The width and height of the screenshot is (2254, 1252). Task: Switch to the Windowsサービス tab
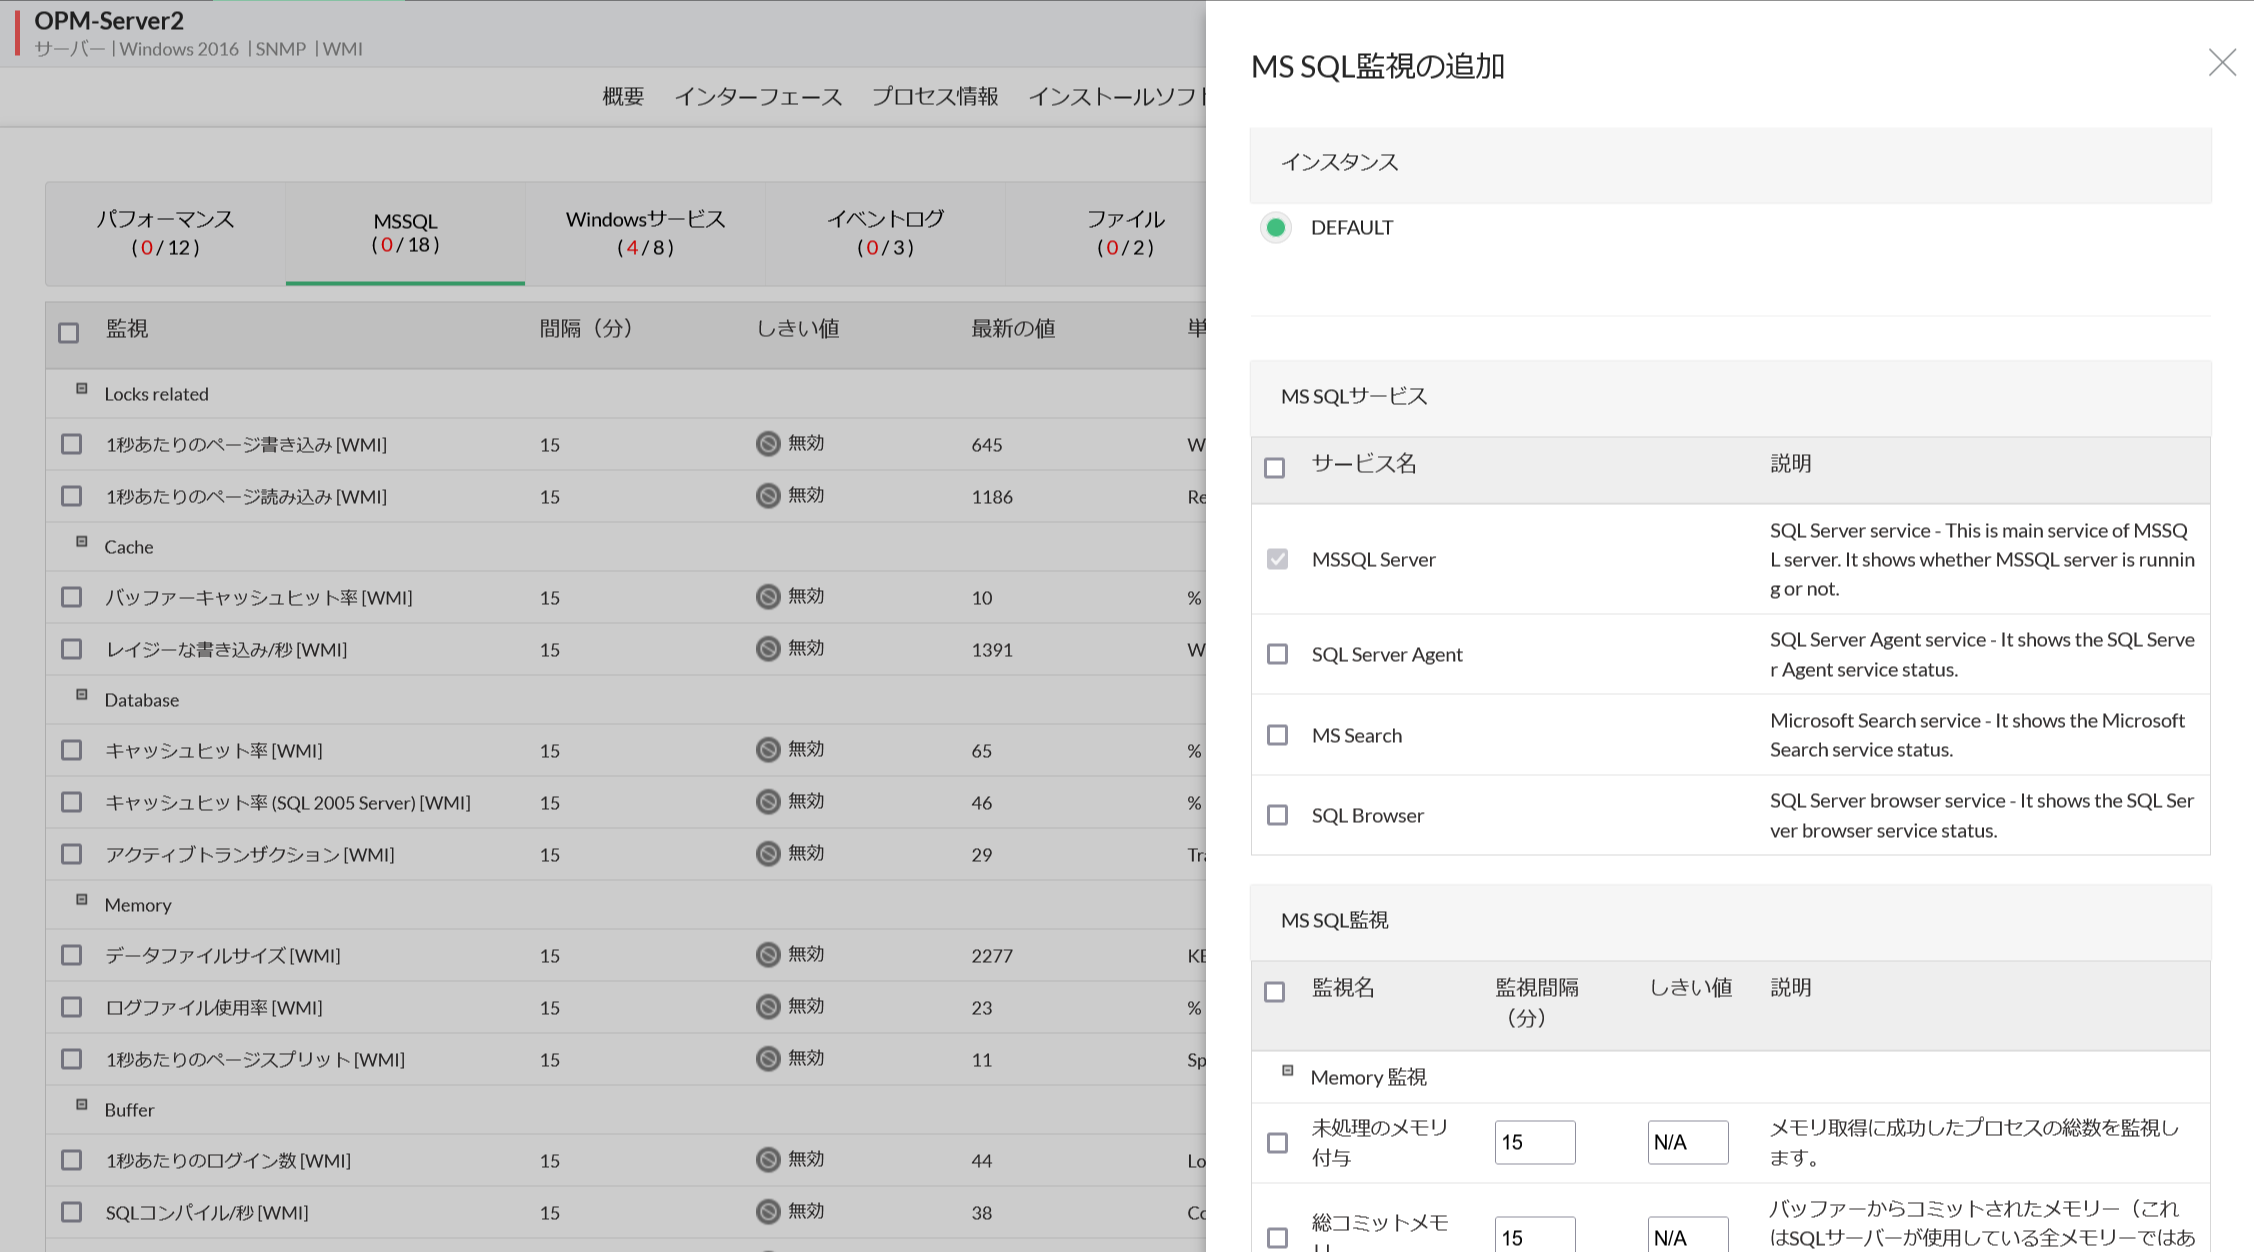(x=645, y=232)
